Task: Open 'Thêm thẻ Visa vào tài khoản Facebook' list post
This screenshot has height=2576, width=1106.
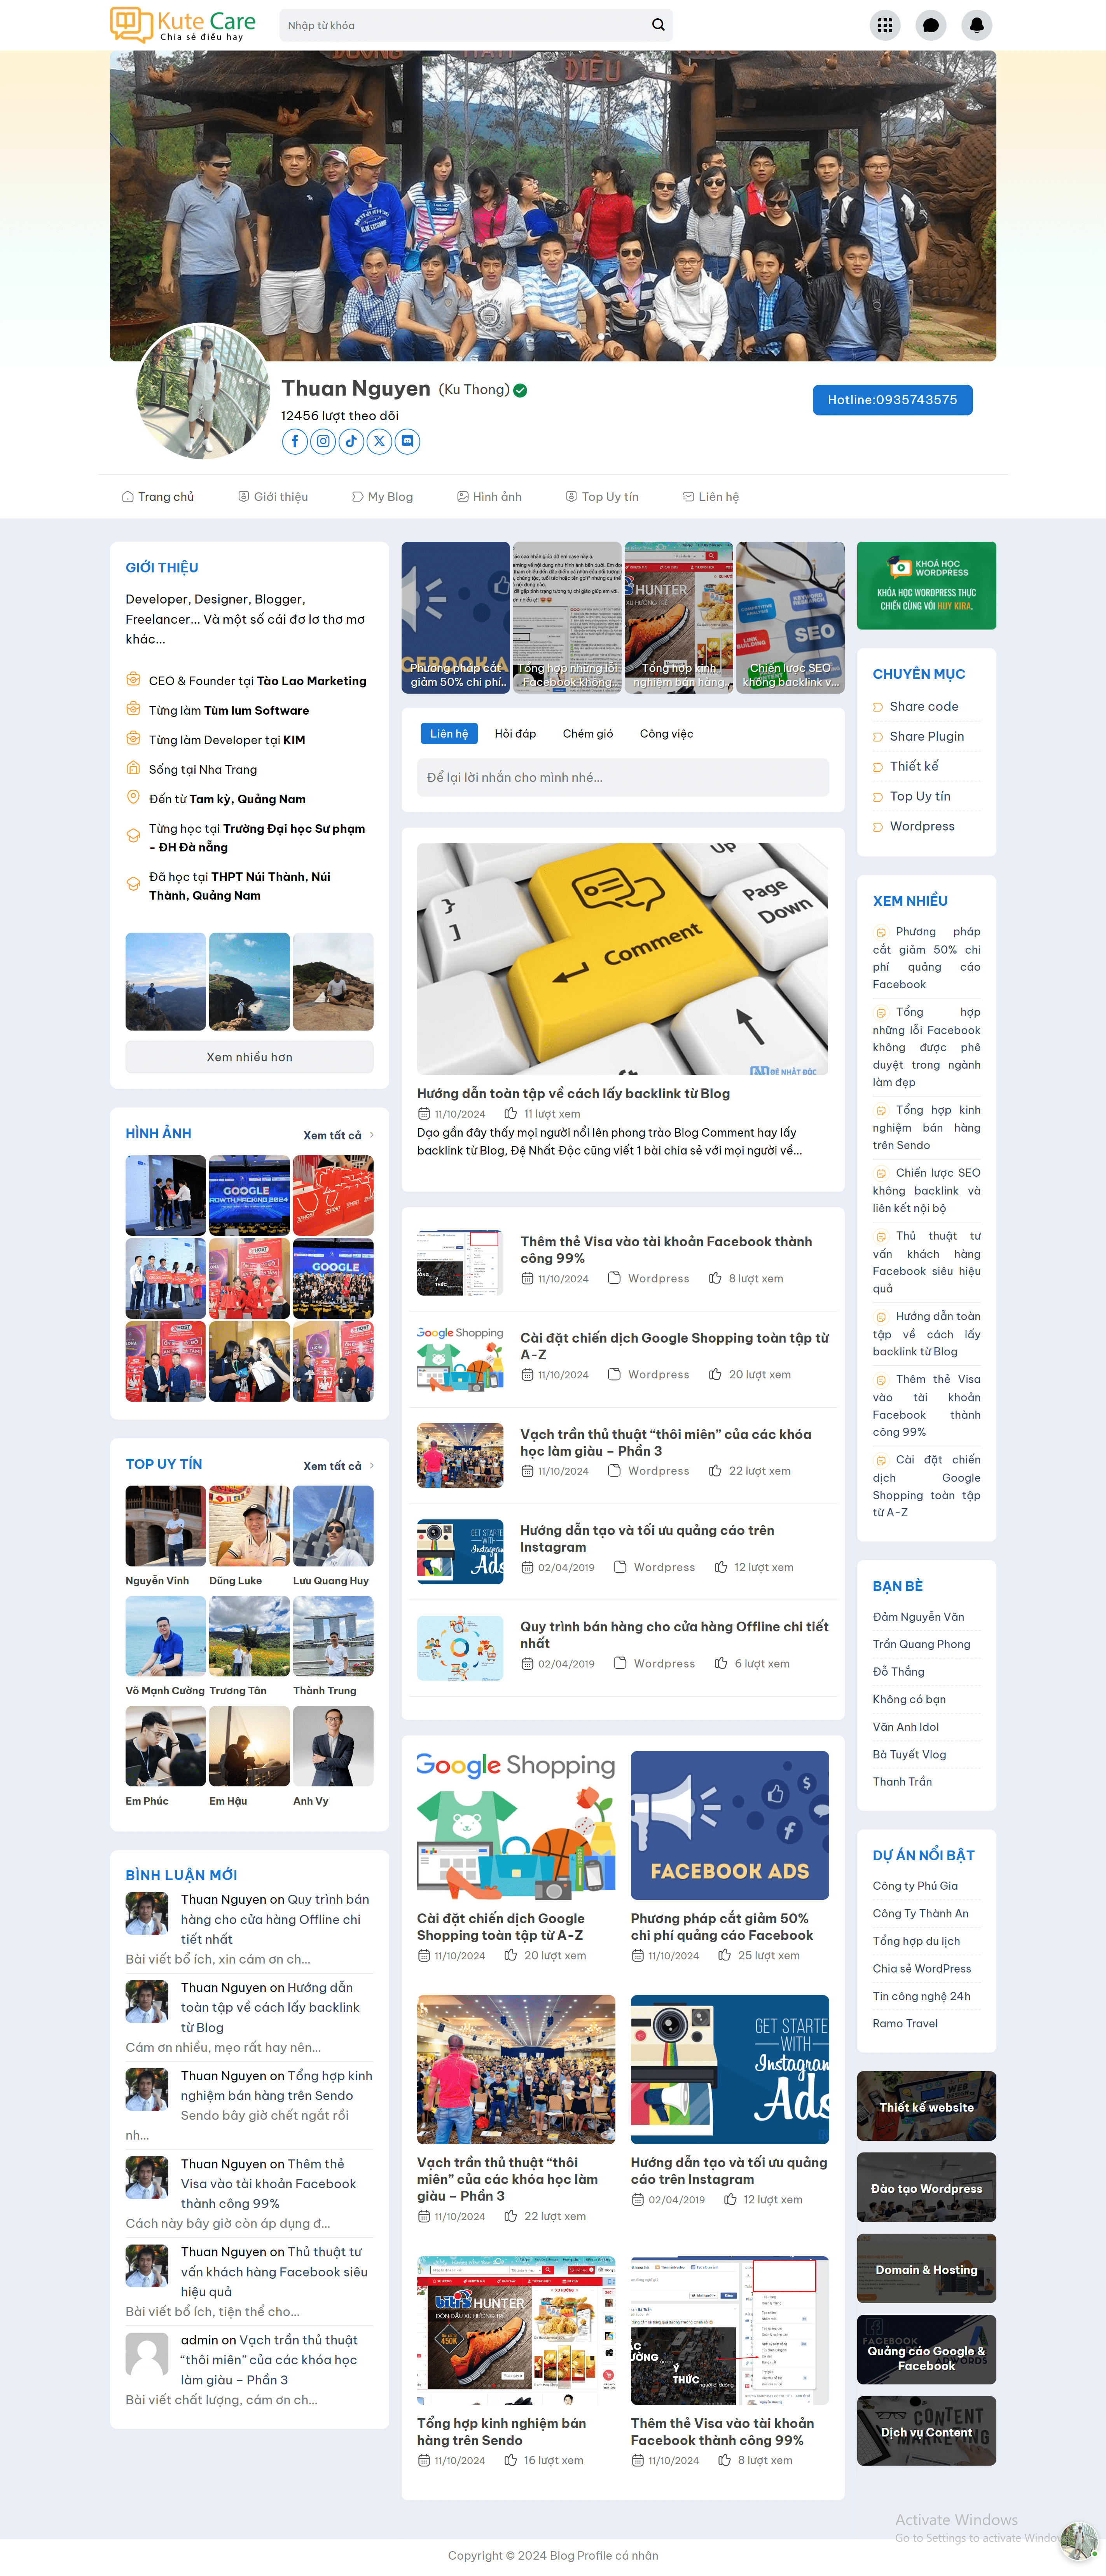Action: [x=666, y=1250]
